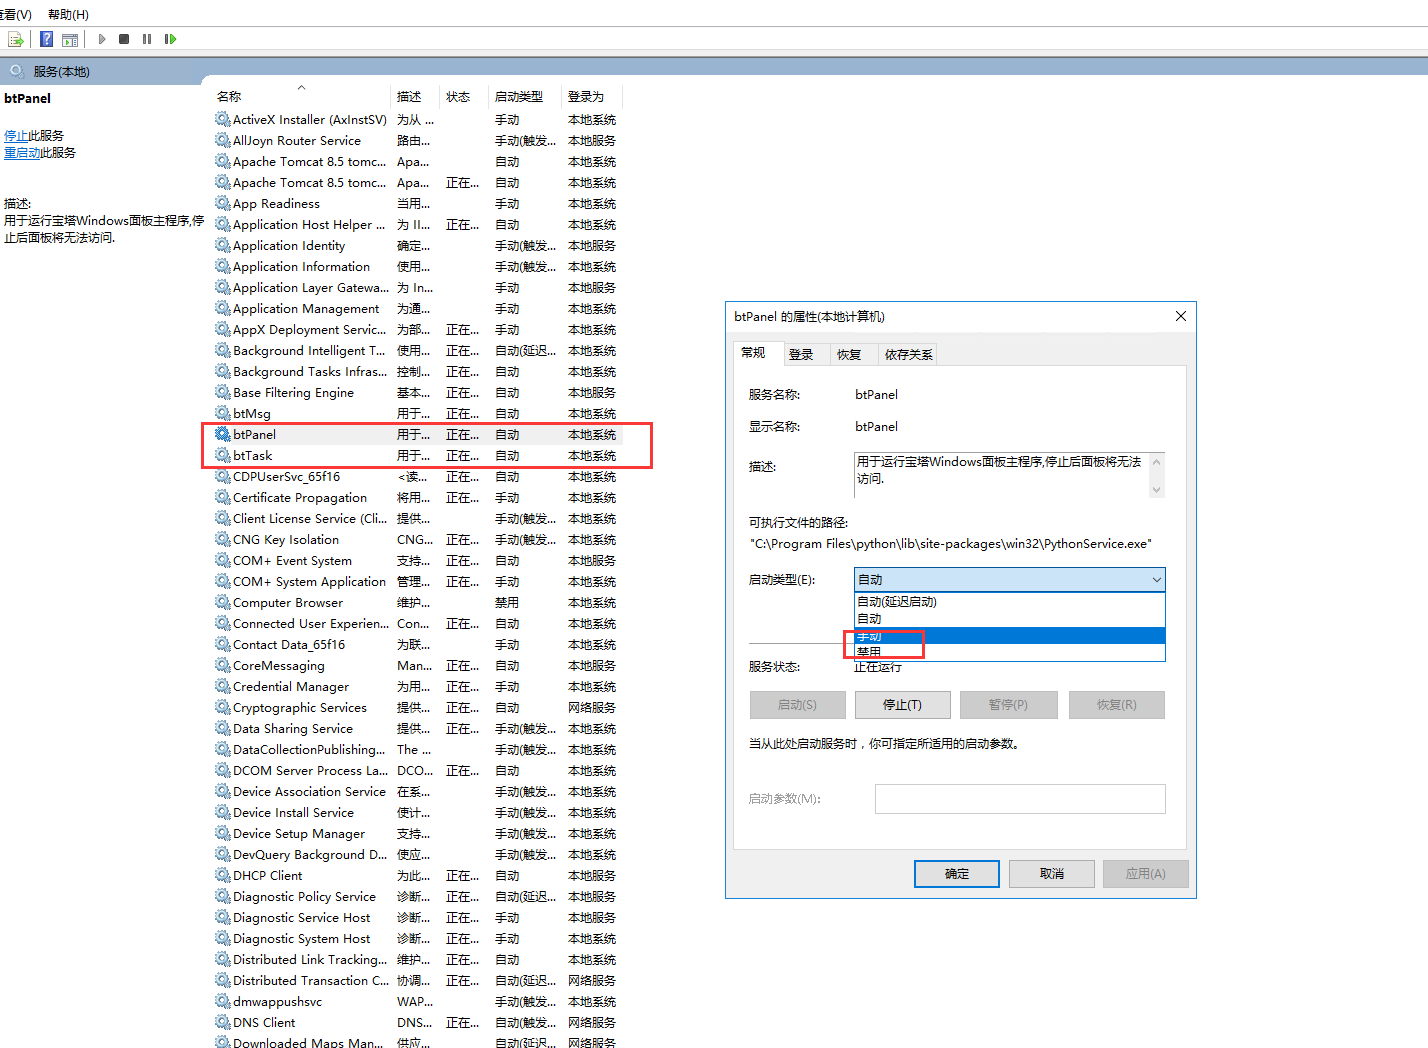Sort services by the 启动类型 column header

pos(525,97)
